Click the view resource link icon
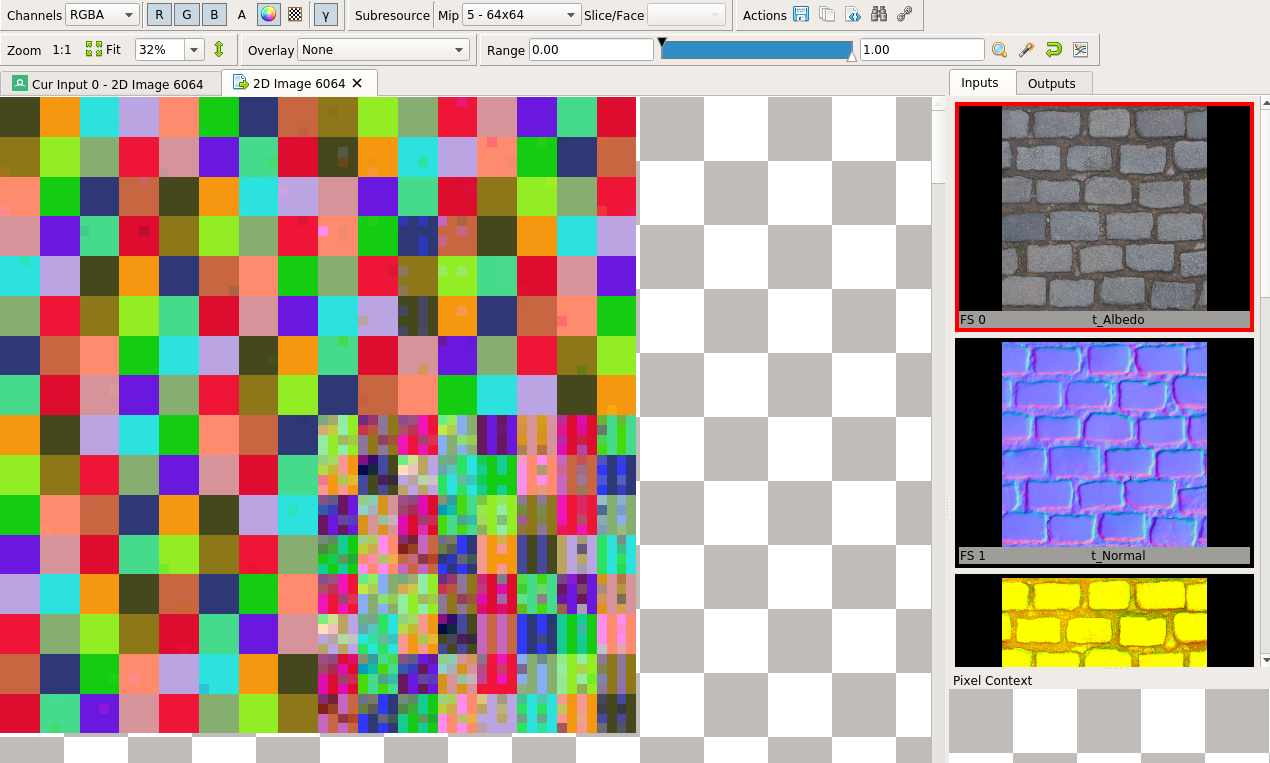Image resolution: width=1270 pixels, height=763 pixels. [905, 15]
